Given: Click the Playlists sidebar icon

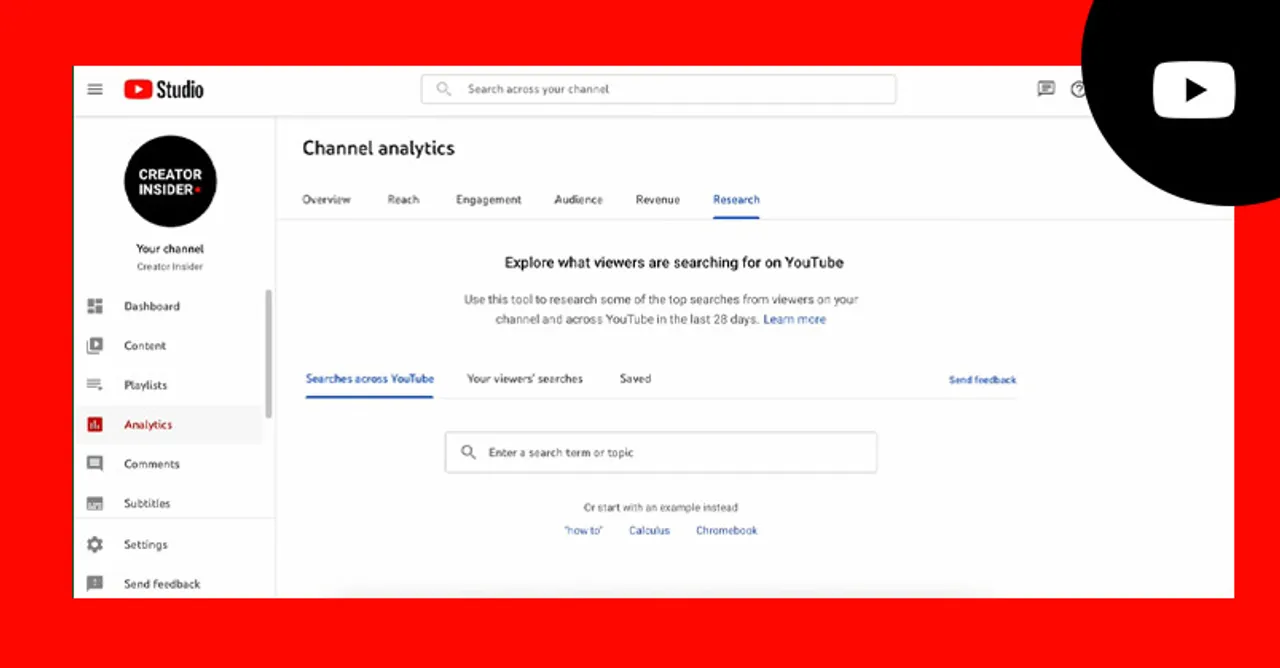Looking at the screenshot, I should click(95, 385).
